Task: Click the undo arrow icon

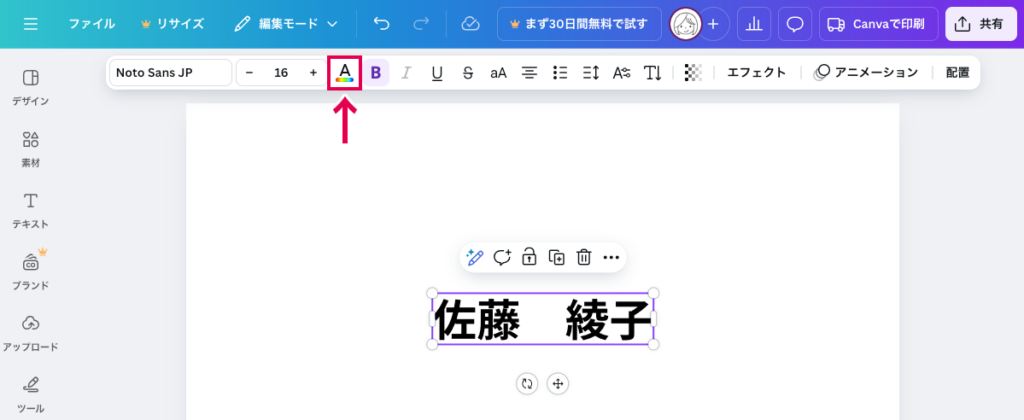Action: [x=381, y=23]
